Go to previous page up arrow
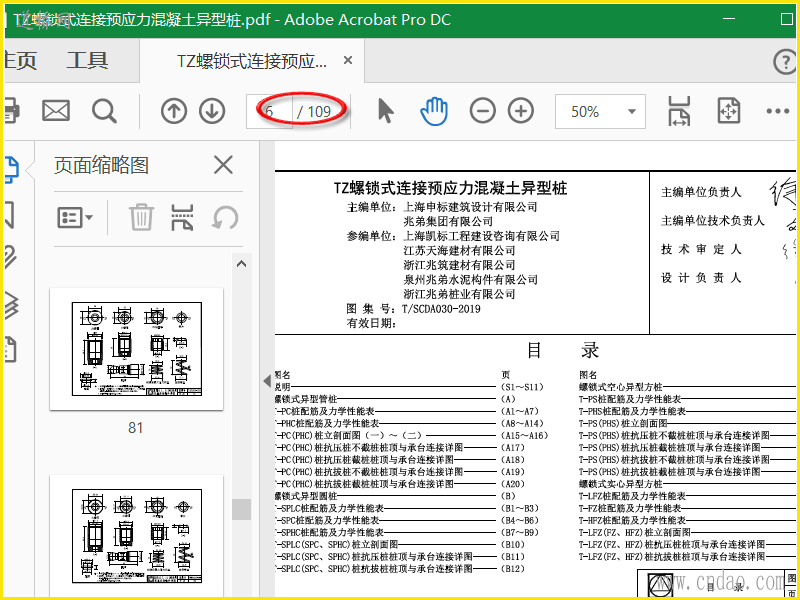 [x=173, y=111]
